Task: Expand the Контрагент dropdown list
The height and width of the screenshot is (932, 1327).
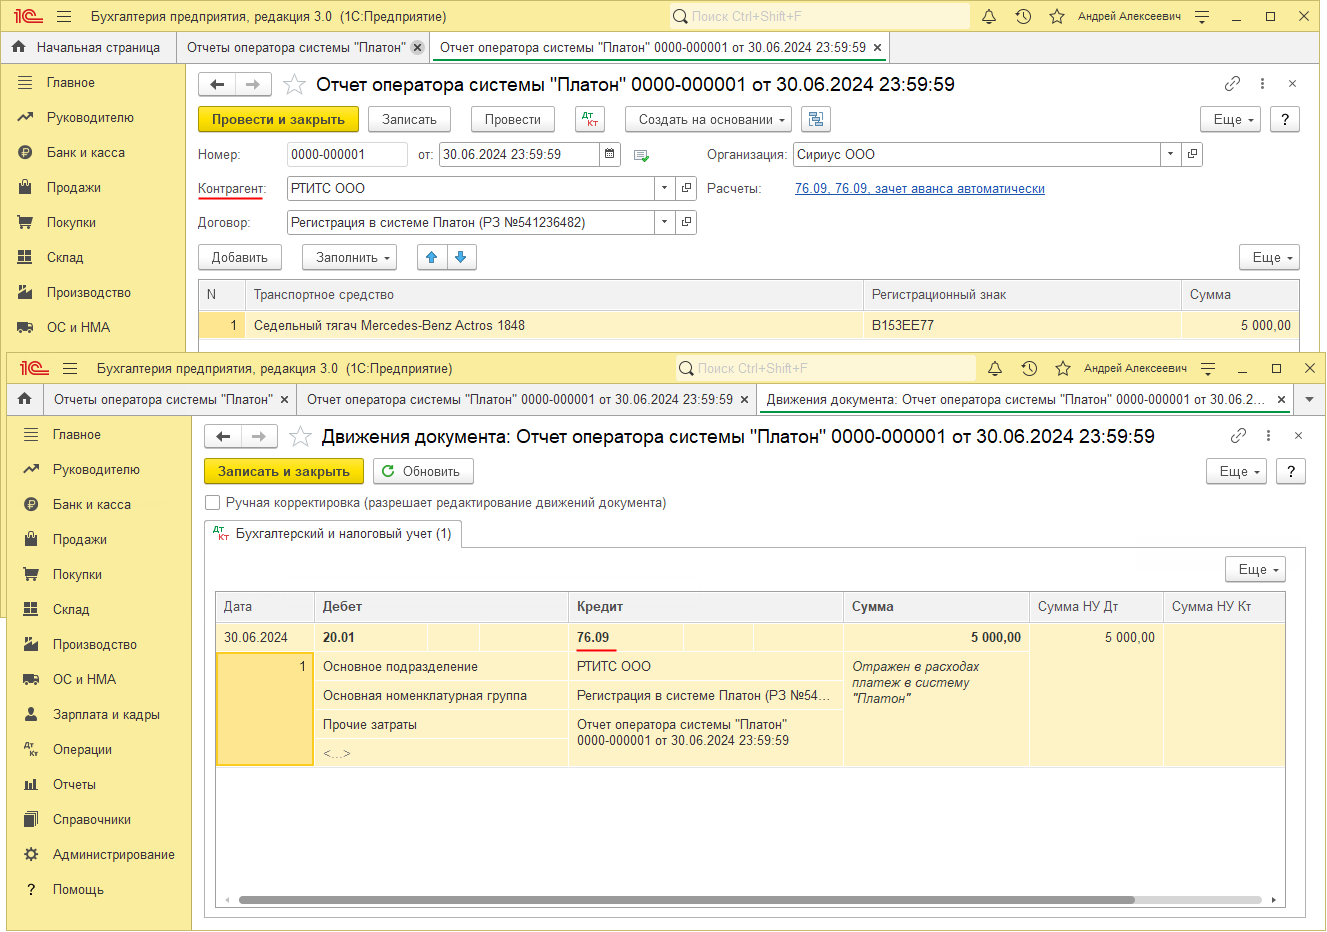Action: 665,188
